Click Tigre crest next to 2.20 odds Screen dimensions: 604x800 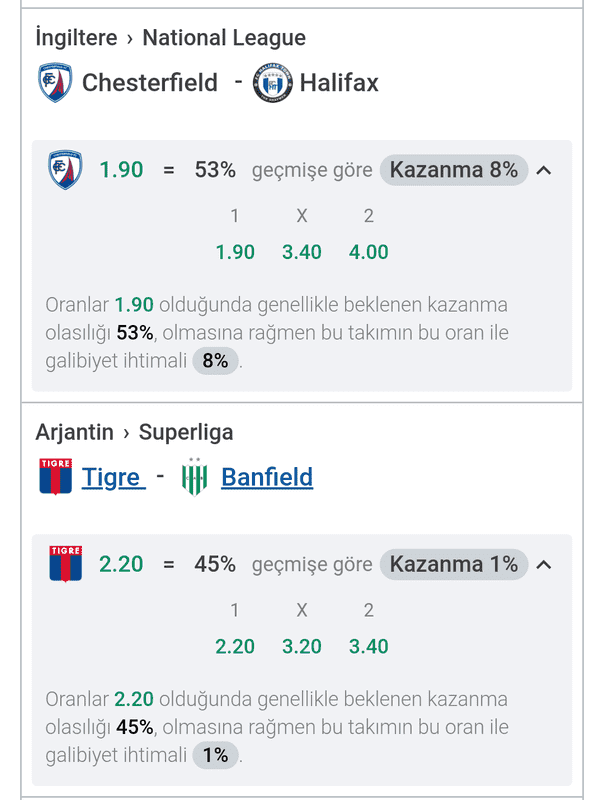[65, 564]
